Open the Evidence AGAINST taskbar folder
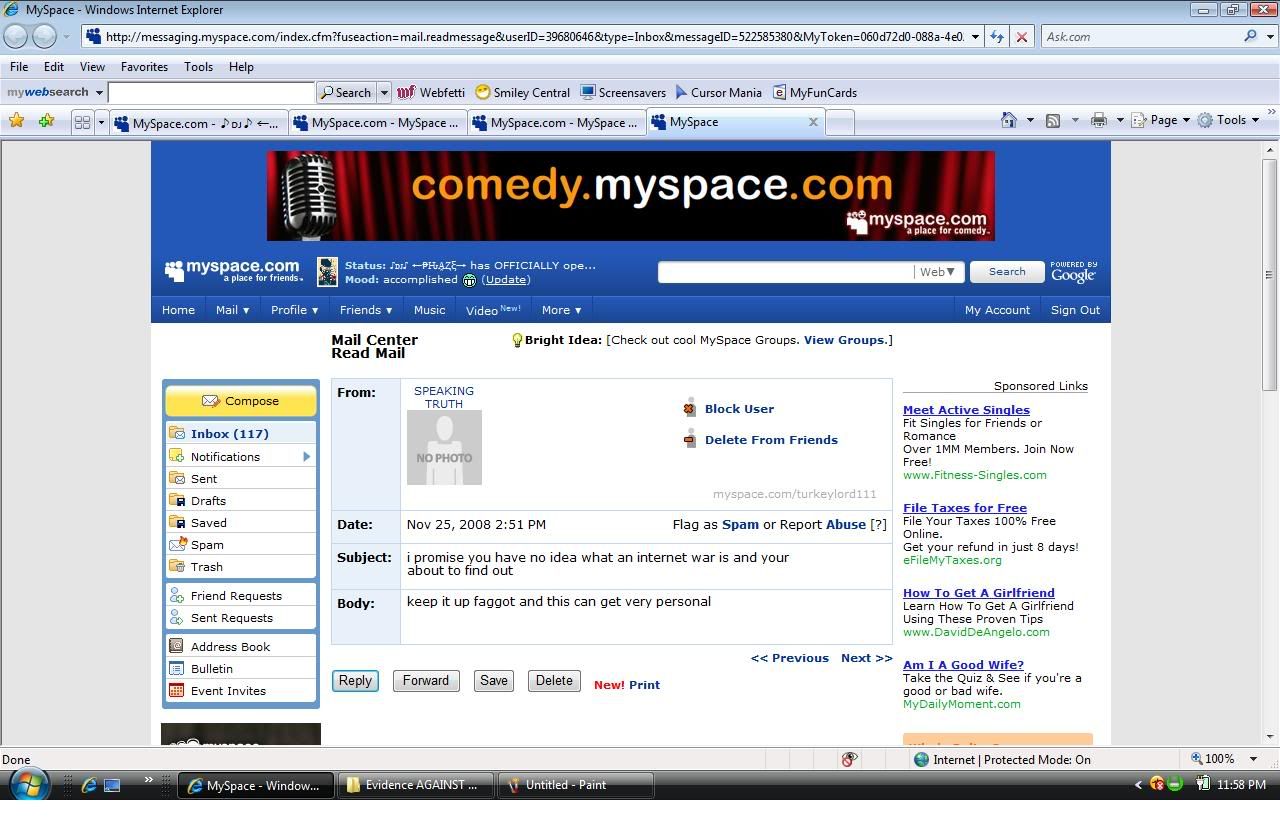Viewport: 1280px width, 827px height. pos(417,785)
